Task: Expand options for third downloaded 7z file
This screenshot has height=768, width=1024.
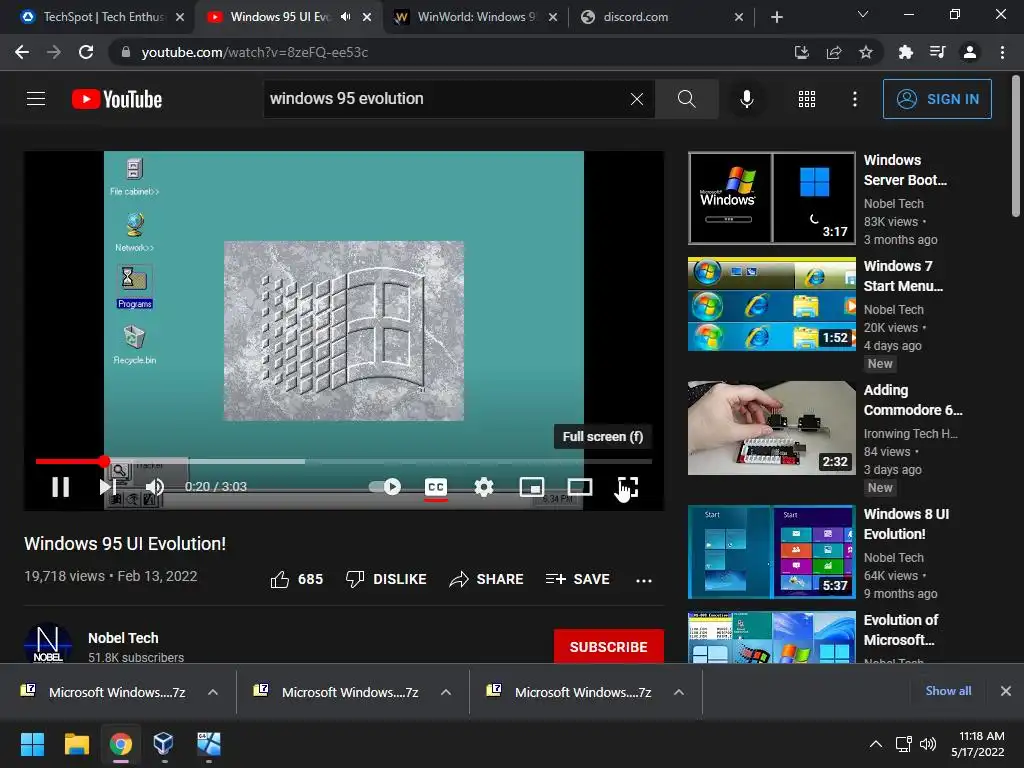Action: tap(679, 692)
